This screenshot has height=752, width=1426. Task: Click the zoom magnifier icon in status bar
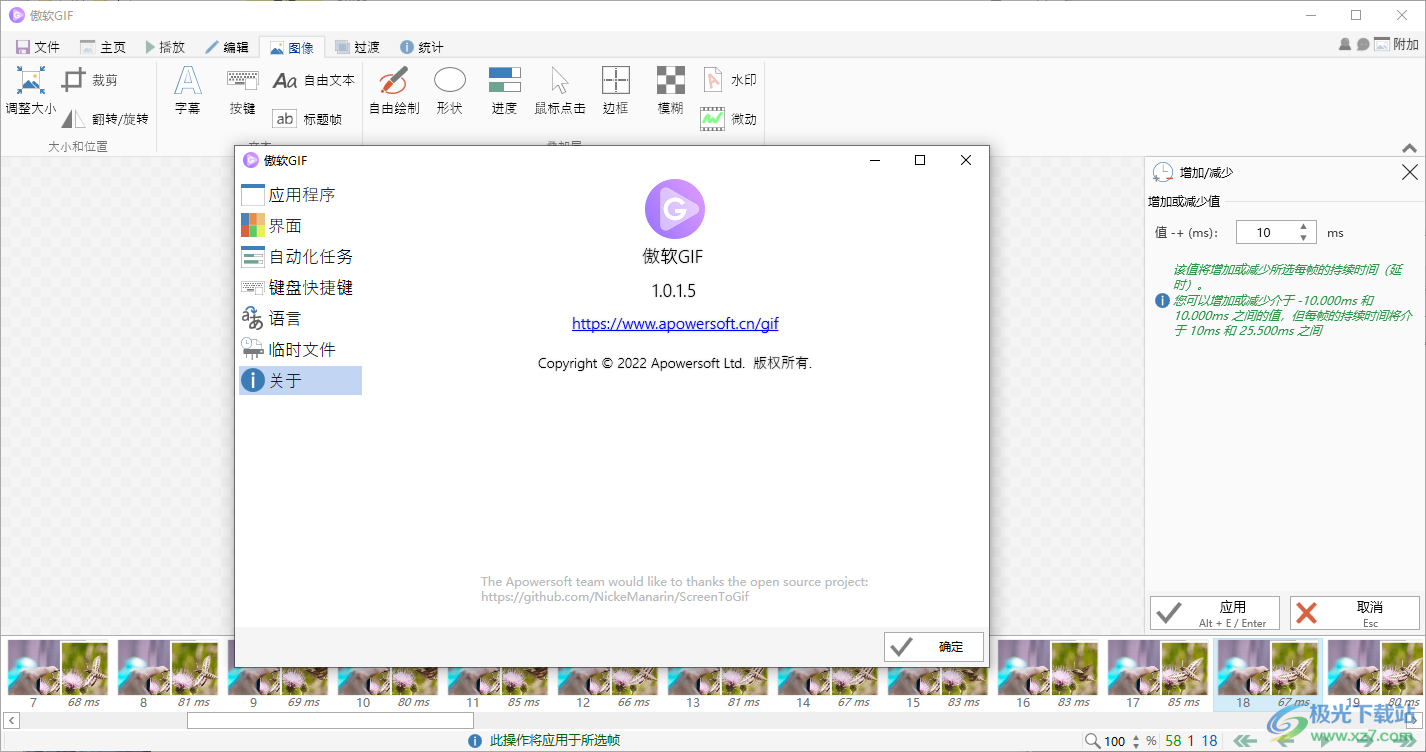(1093, 741)
